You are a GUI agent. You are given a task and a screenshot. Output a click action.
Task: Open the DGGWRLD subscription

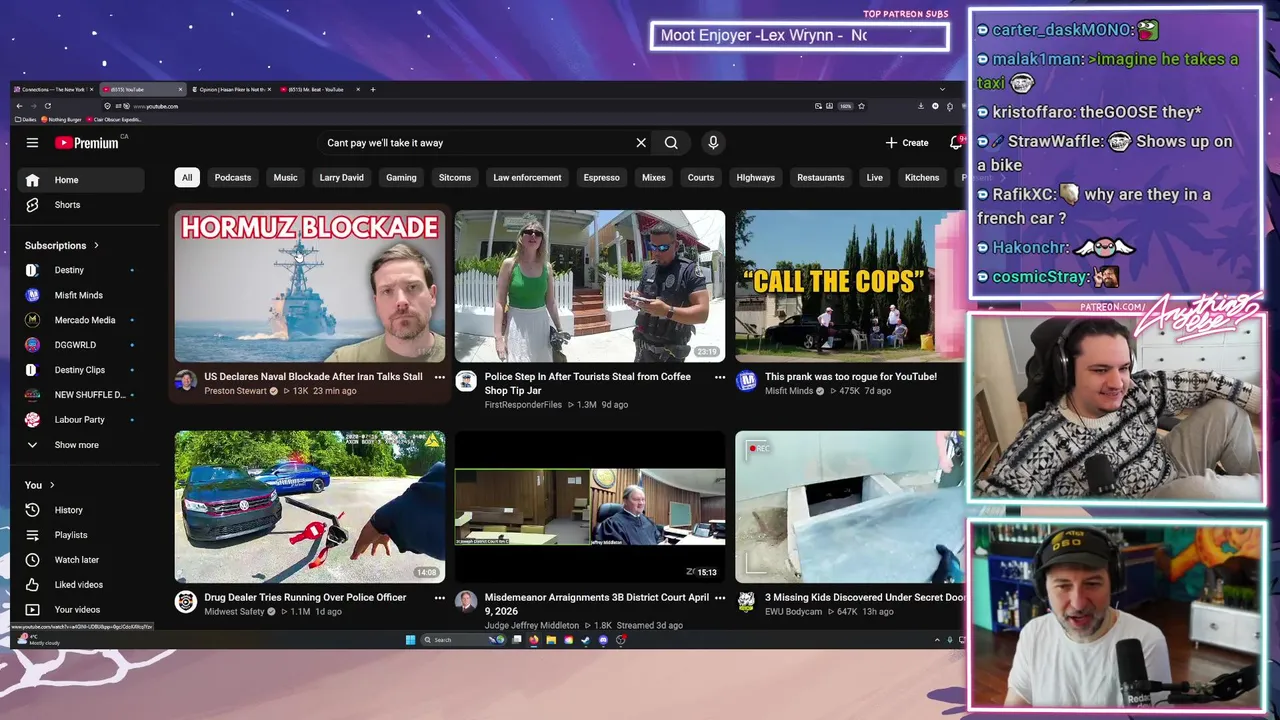click(80, 345)
